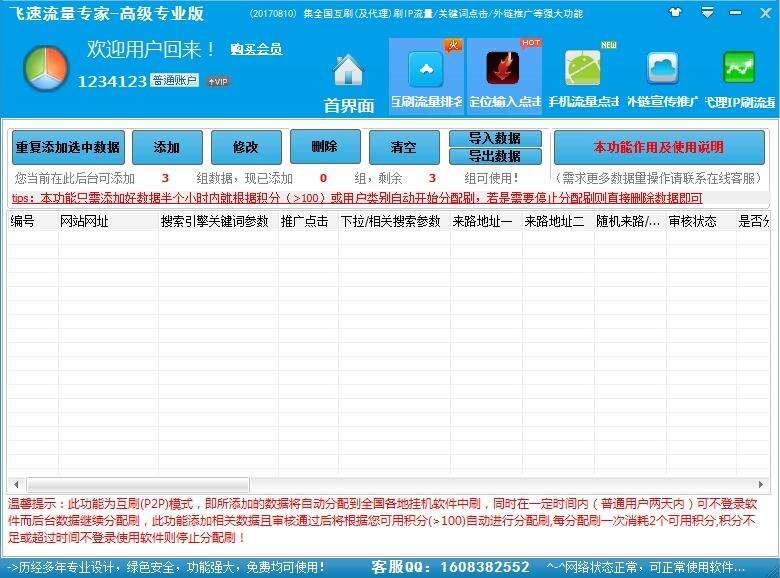Open 手机流量点击 Android icon
This screenshot has height=578, width=780.
pyautogui.click(x=583, y=68)
